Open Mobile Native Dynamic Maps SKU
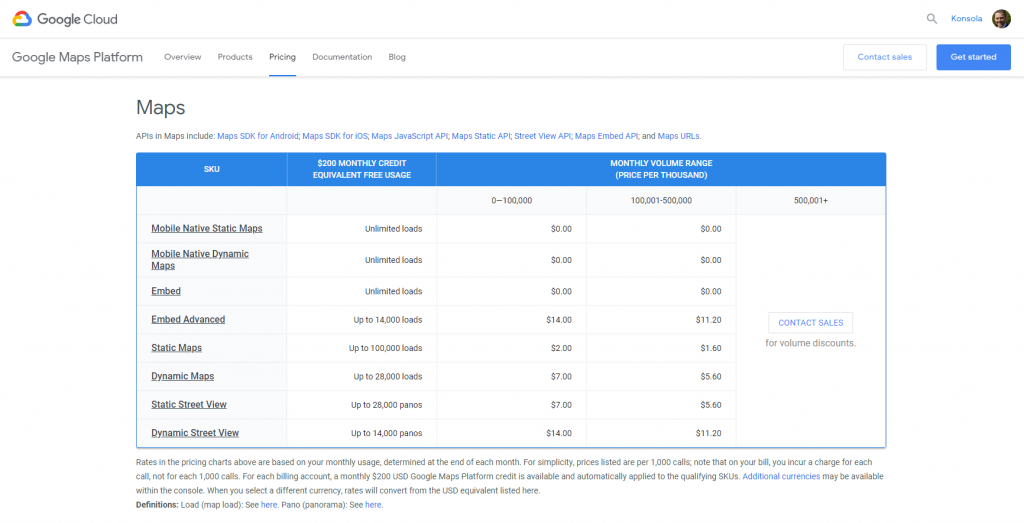Screen dimensions: 1024x523 click(x=200, y=260)
